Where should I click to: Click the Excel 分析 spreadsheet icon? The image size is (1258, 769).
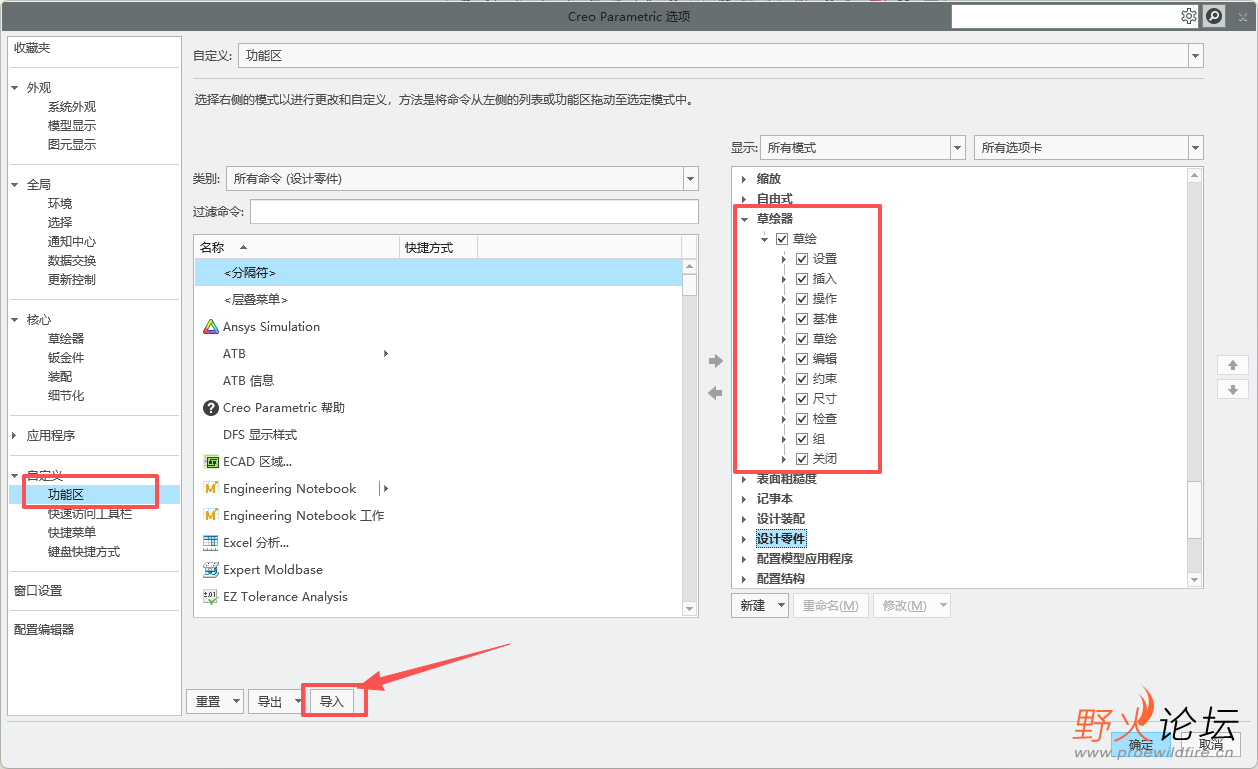(211, 543)
